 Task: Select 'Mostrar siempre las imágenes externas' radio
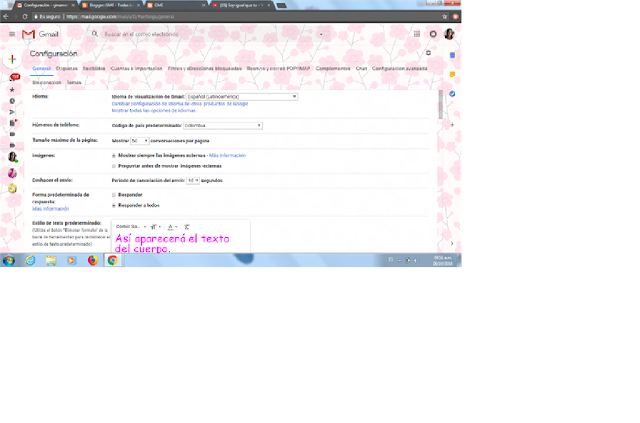(x=114, y=156)
